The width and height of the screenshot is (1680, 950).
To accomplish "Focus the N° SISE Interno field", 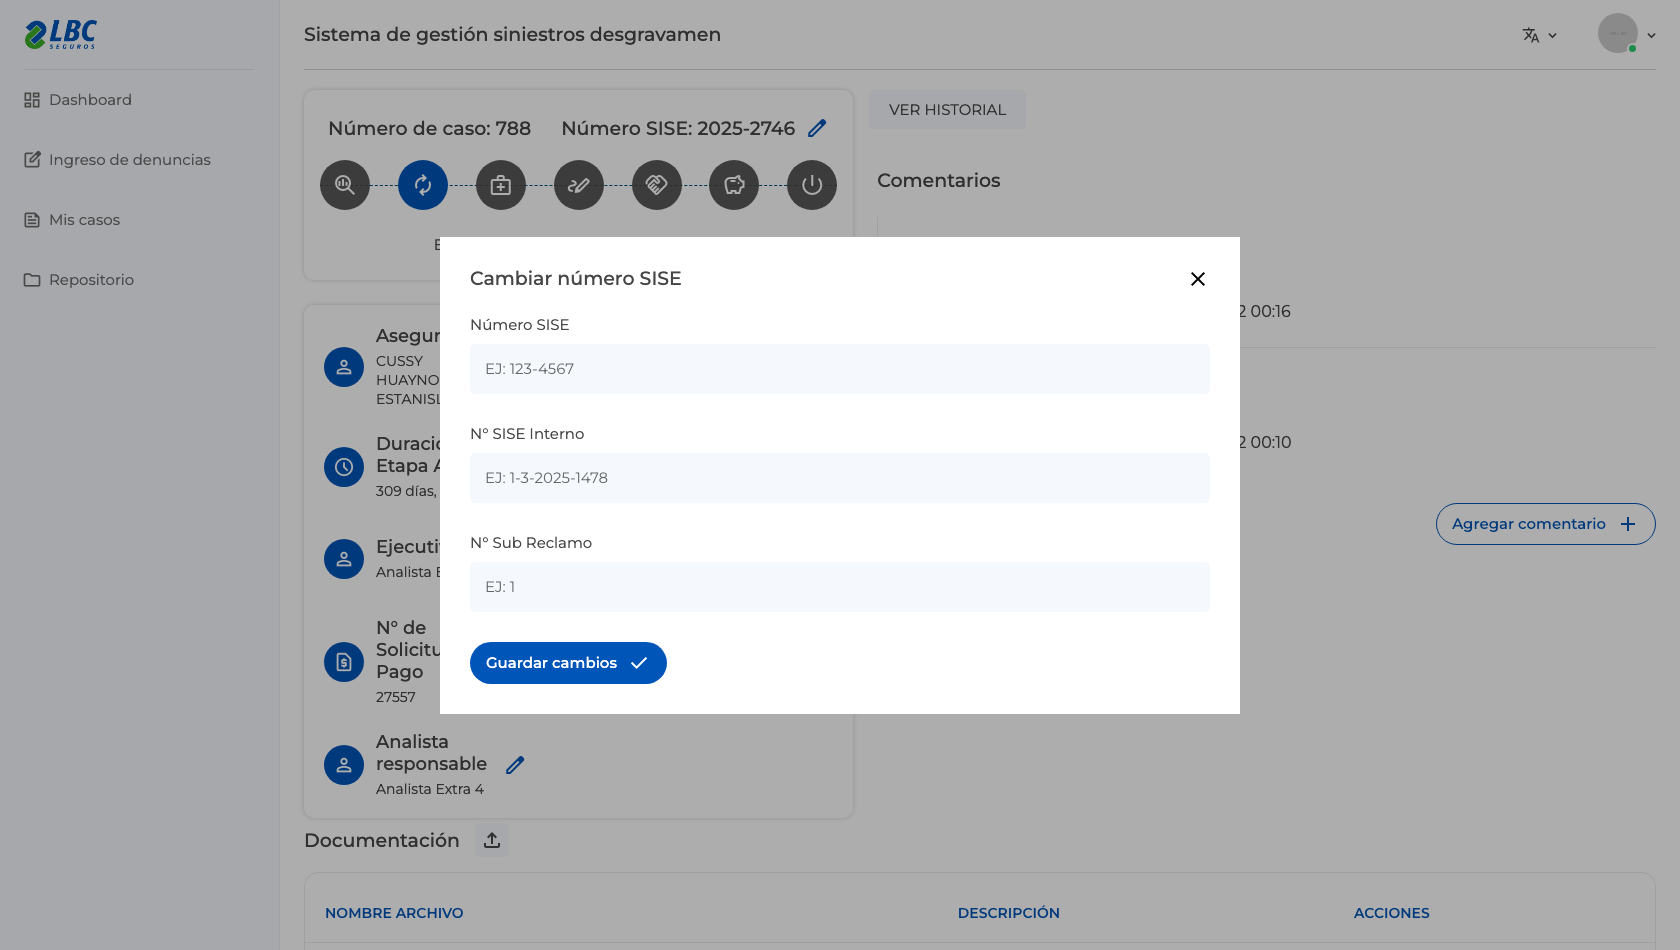I will click(x=840, y=478).
